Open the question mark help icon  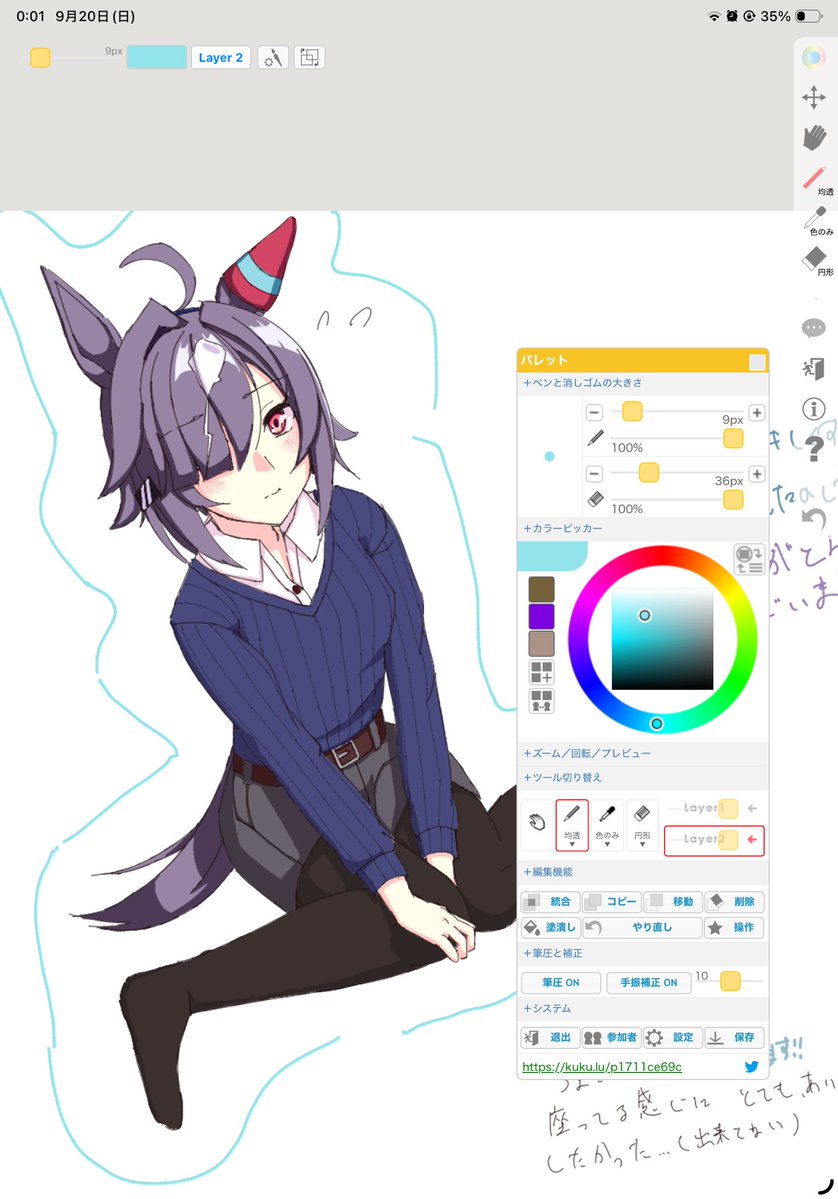[x=814, y=449]
